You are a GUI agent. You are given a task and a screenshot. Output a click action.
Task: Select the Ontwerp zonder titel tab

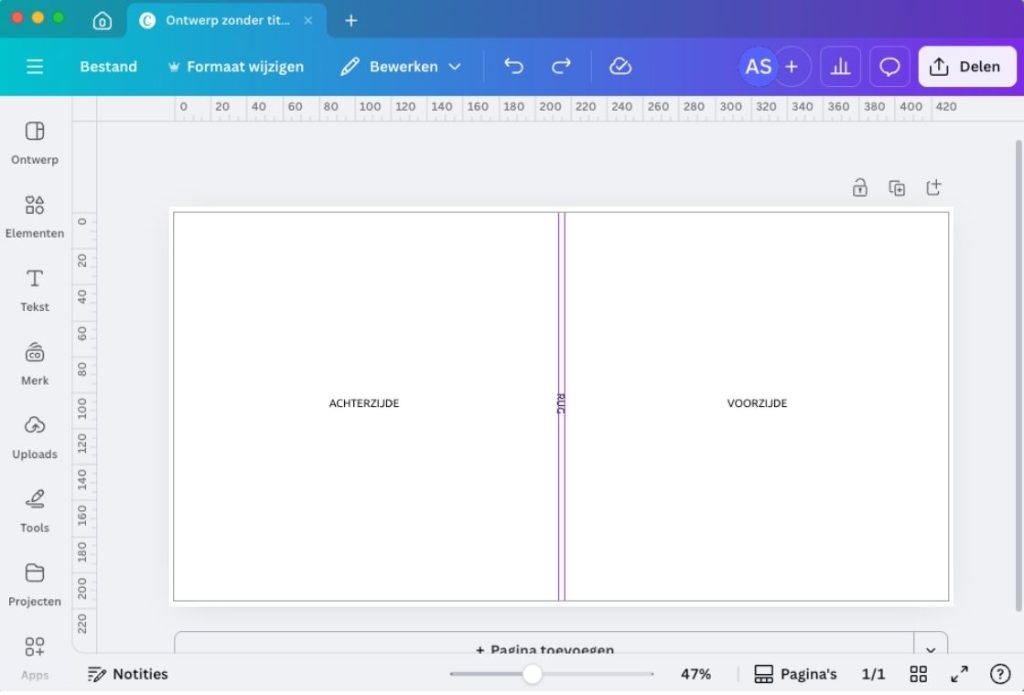227,20
